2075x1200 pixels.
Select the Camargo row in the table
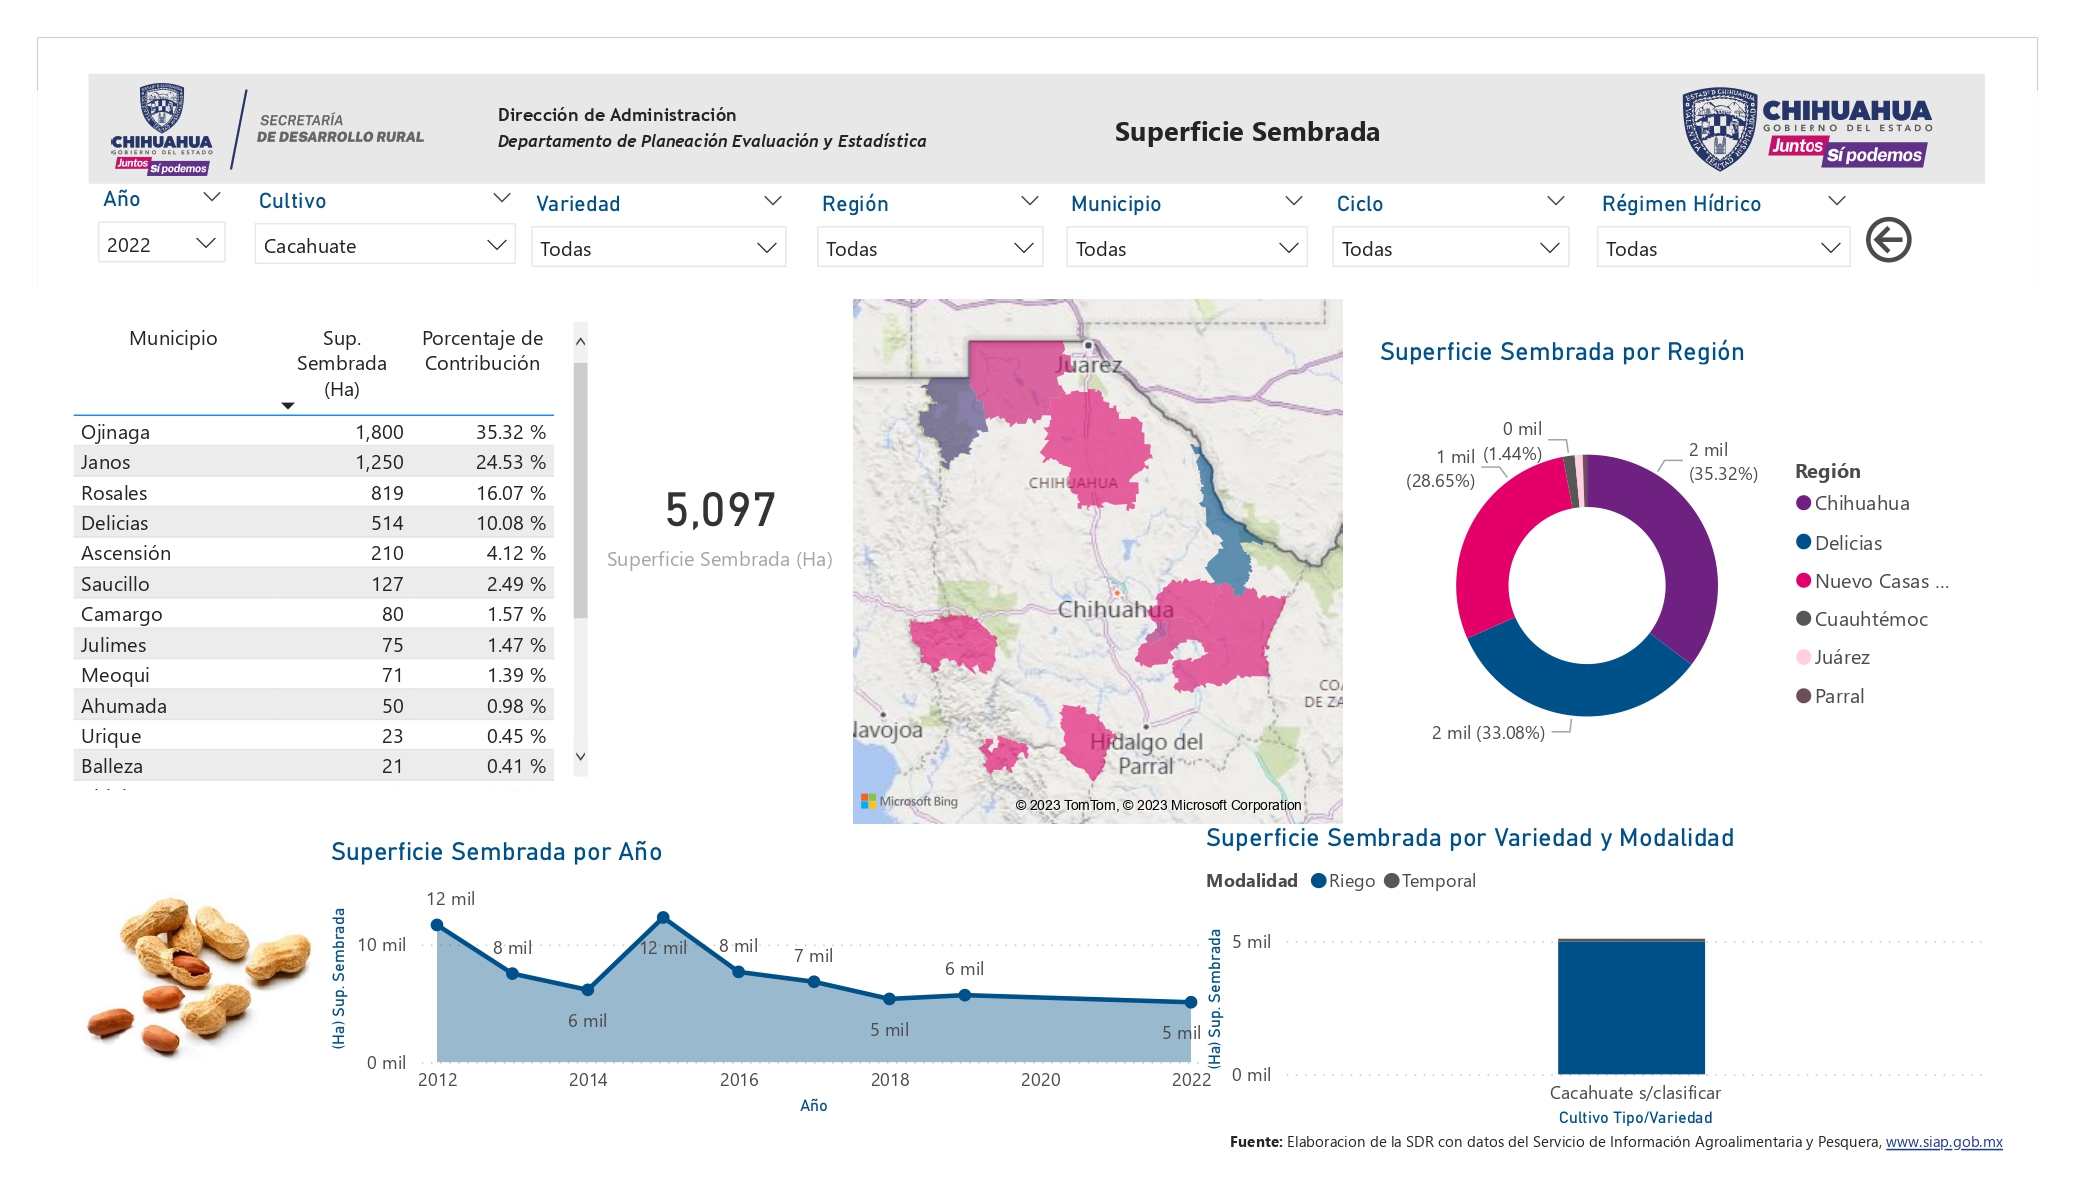click(313, 614)
